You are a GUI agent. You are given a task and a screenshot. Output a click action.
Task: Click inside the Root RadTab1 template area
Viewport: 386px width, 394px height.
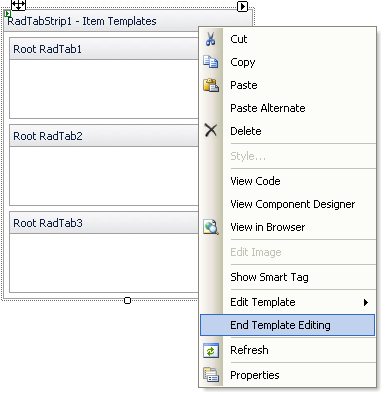pos(104,89)
